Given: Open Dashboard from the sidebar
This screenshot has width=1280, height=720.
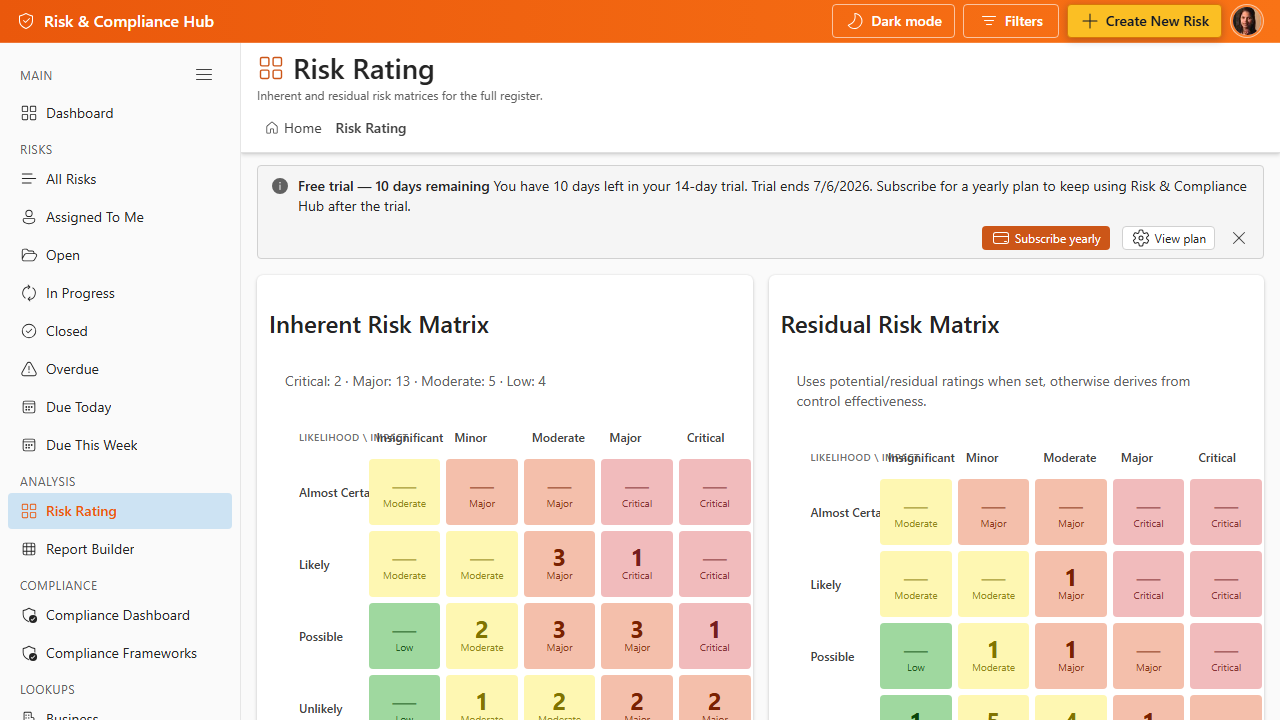Looking at the screenshot, I should click(120, 113).
